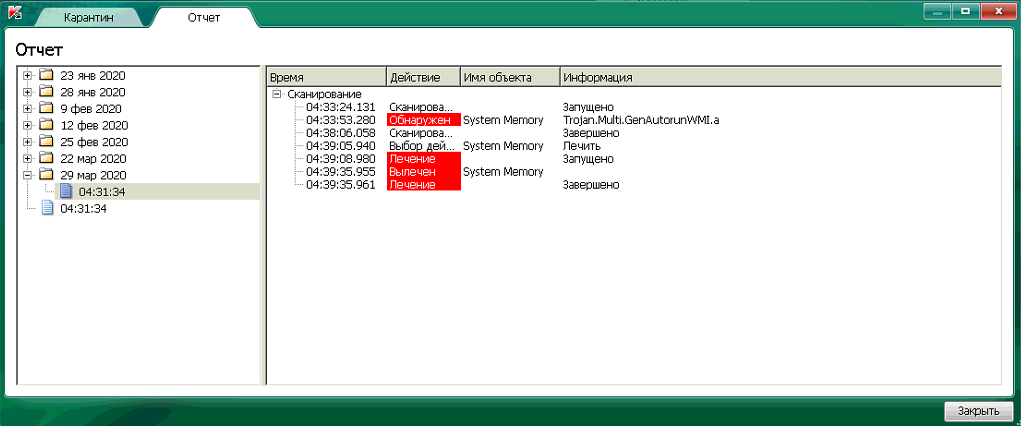This screenshot has width=1021, height=426.
Task: Click System Memory in 04:39:35.955 row
Action: 503,172
